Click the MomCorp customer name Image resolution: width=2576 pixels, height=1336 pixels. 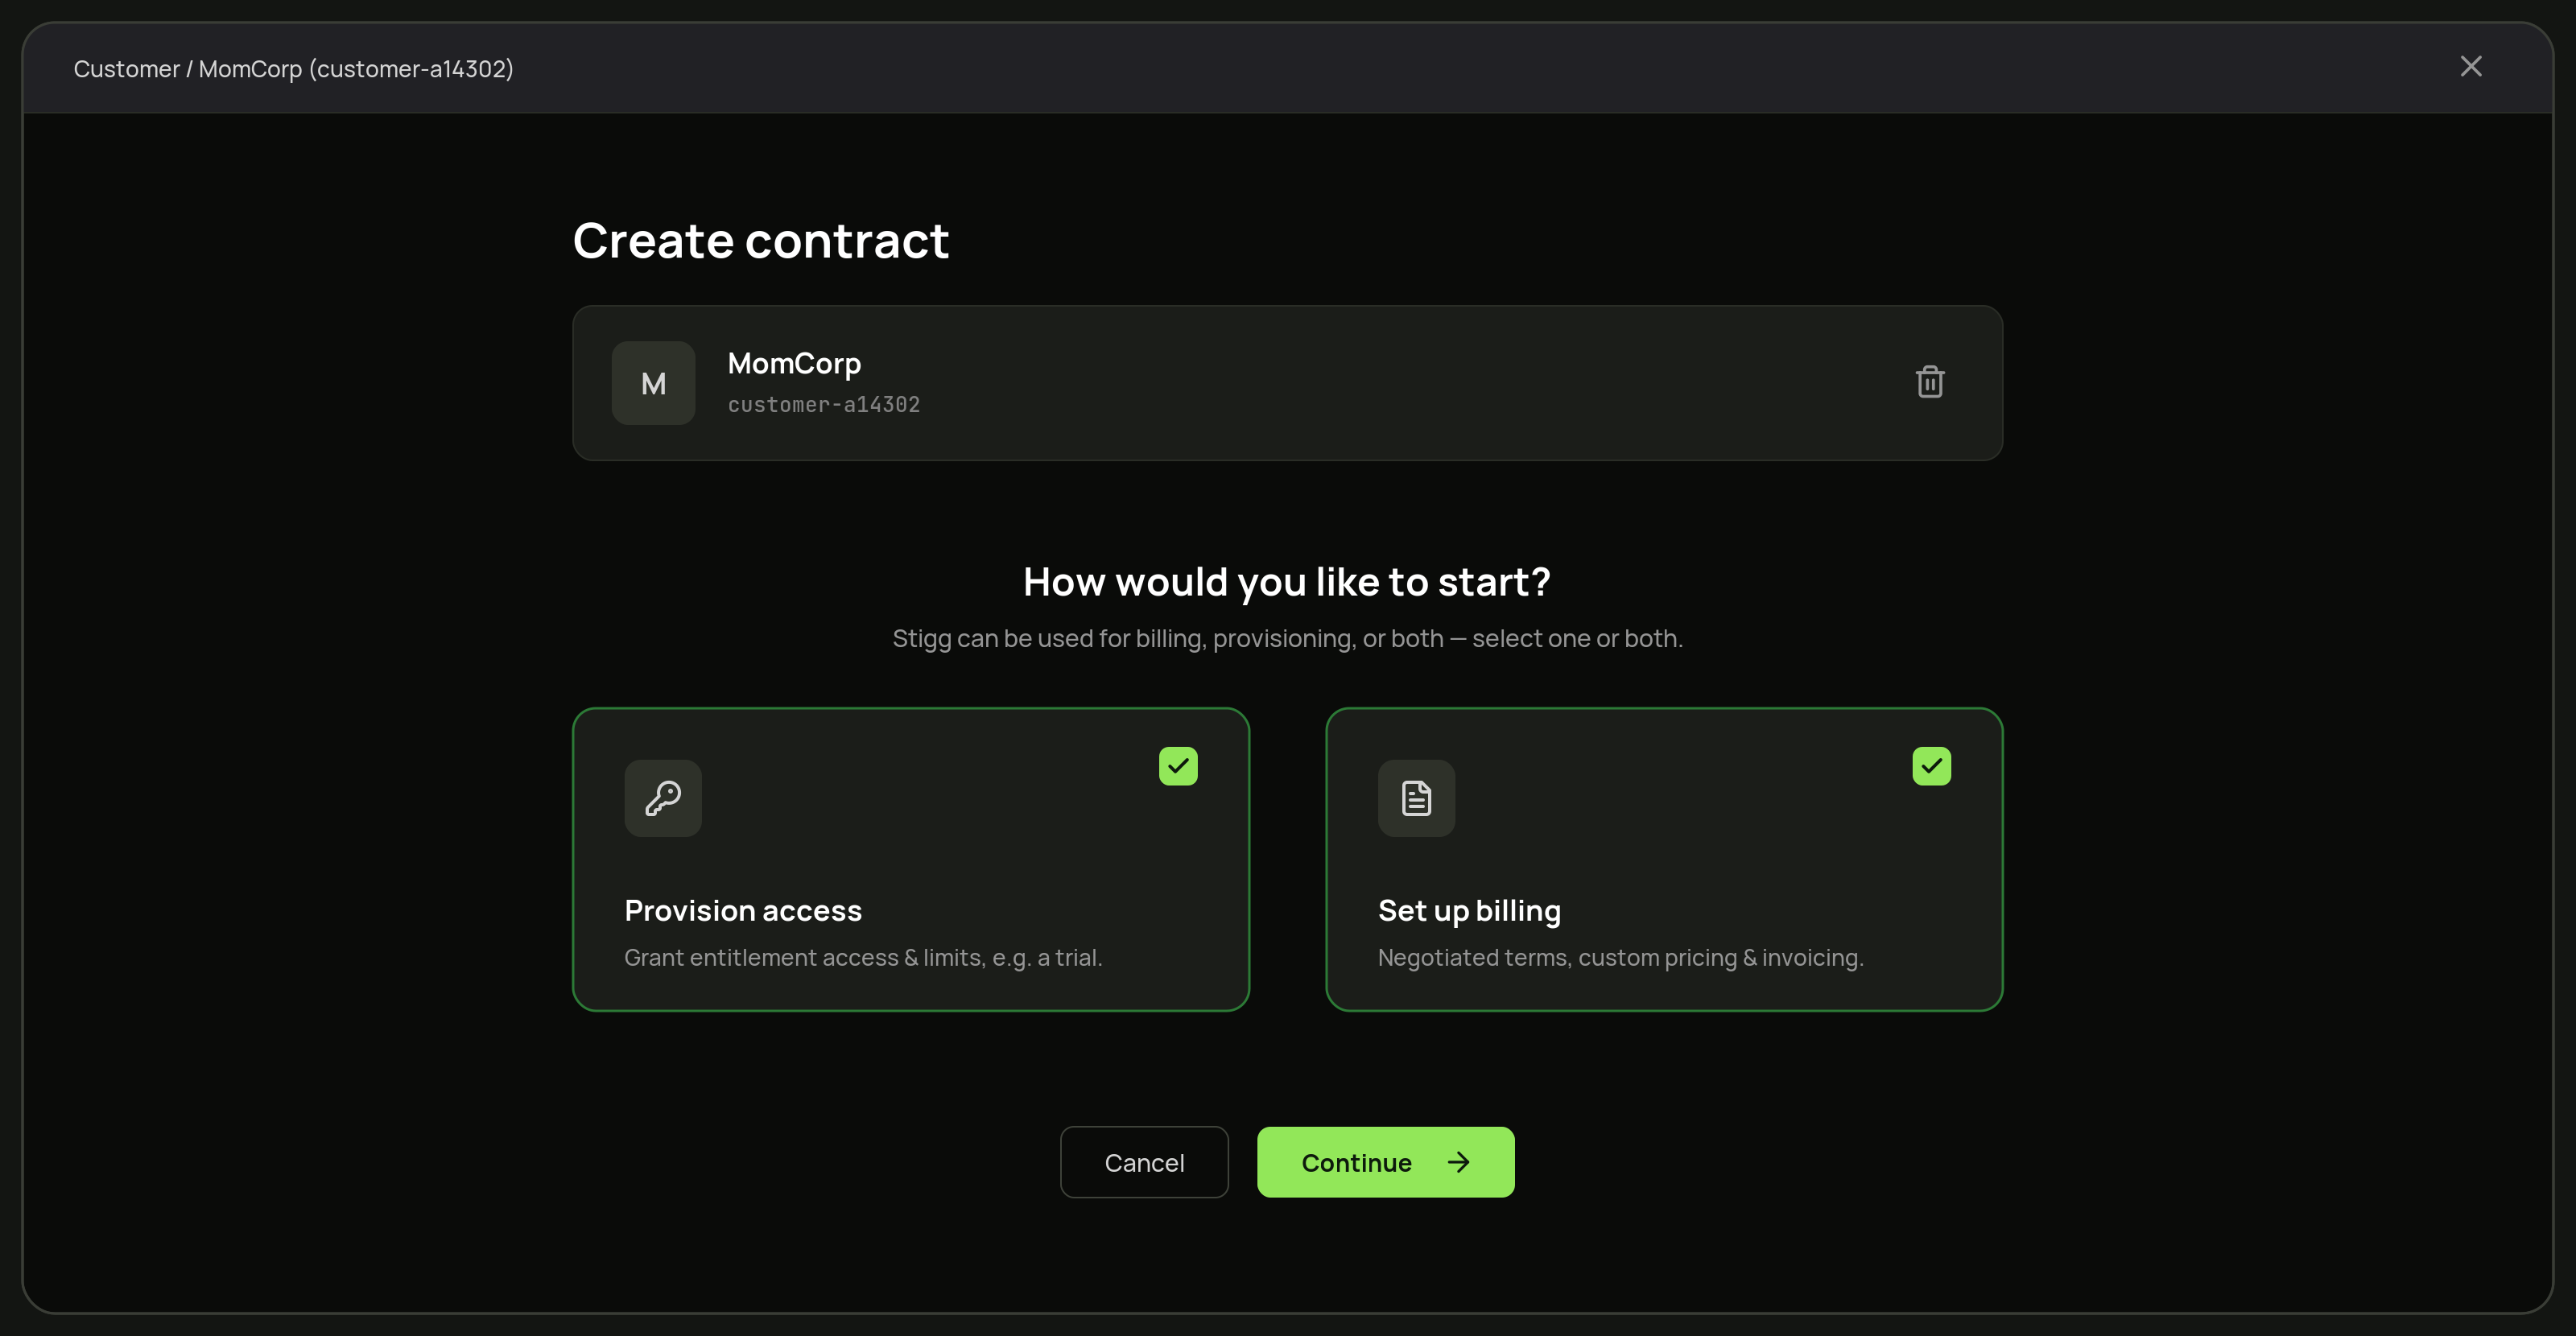click(x=794, y=364)
